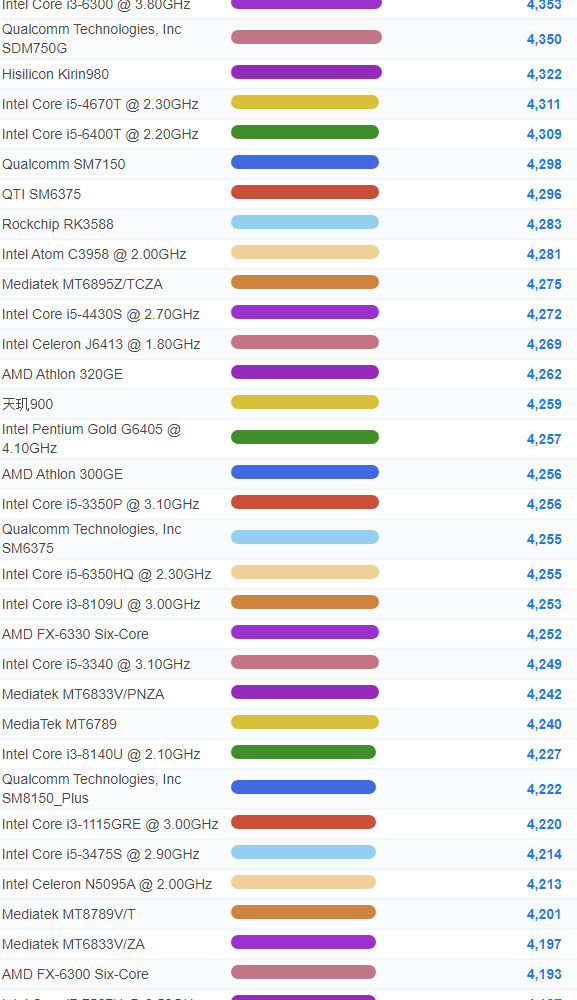Select score 4,281 for Atom C3958
Viewport: 577px width, 1000px height.
click(x=544, y=254)
